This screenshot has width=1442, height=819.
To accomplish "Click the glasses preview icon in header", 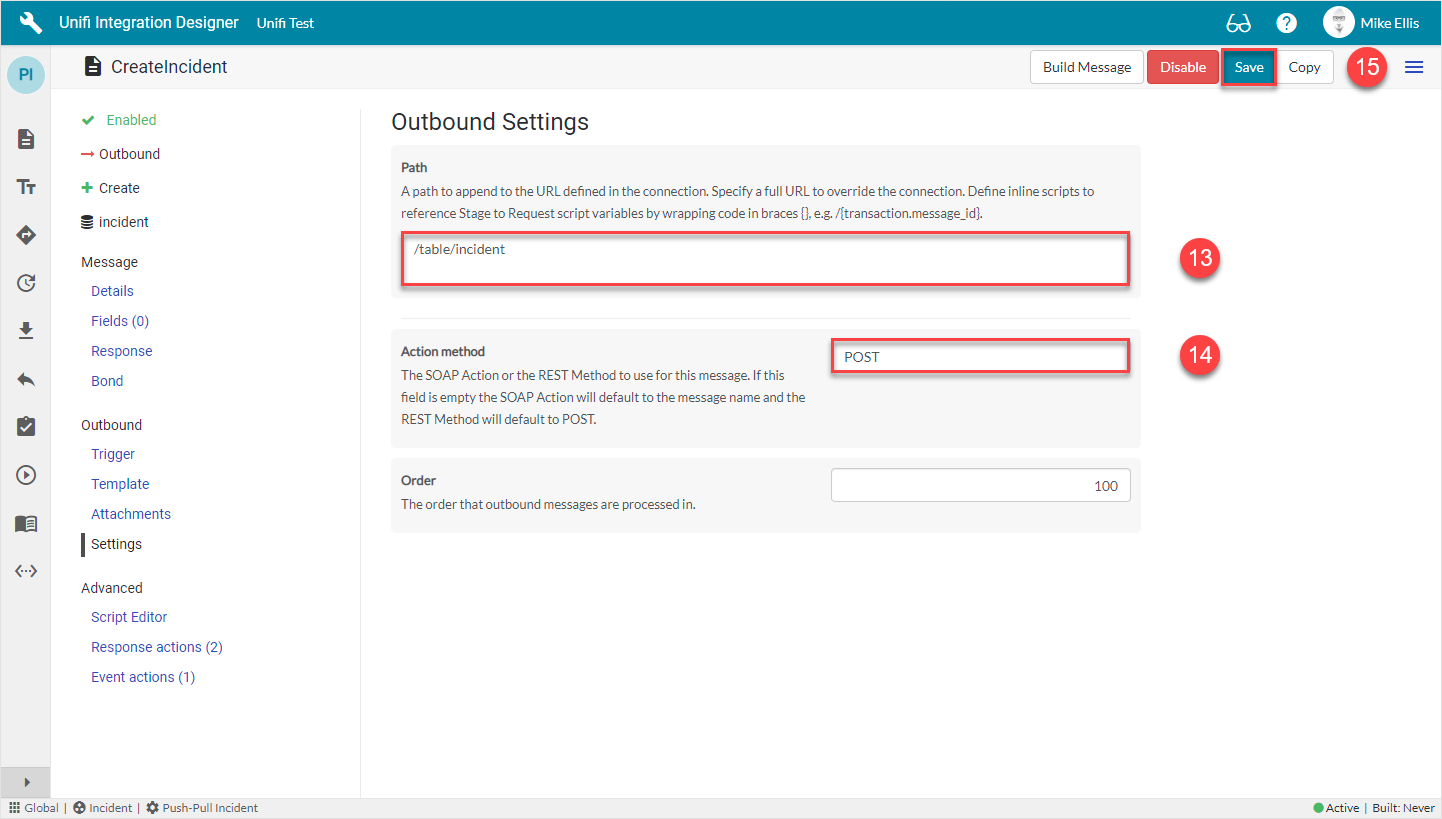I will tap(1238, 23).
